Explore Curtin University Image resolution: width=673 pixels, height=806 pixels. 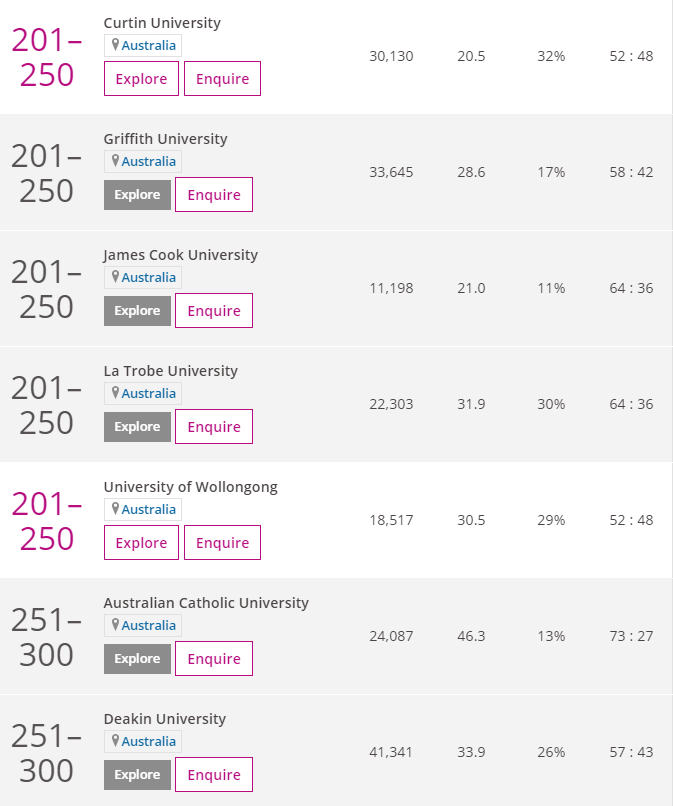[x=141, y=79]
